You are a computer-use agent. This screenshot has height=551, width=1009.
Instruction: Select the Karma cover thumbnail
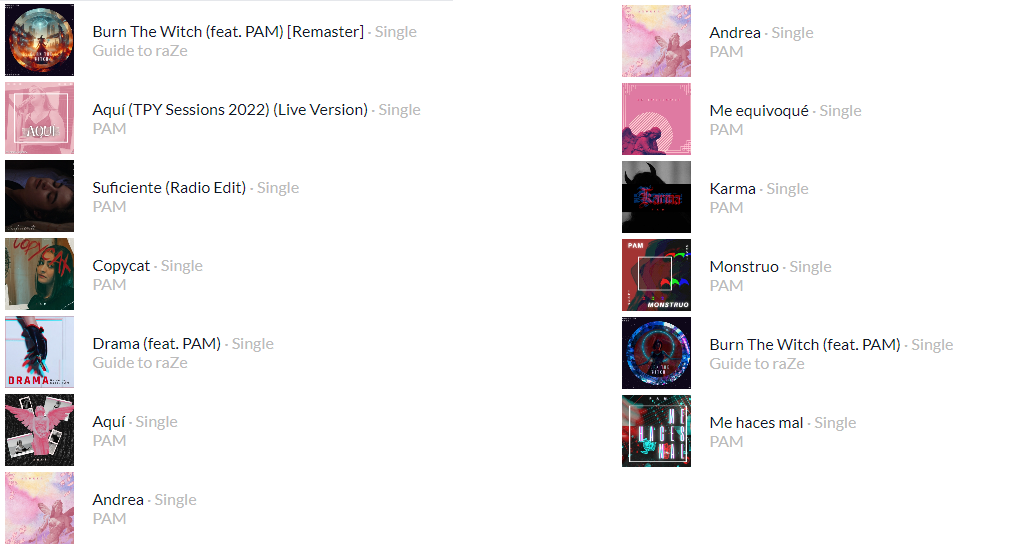tap(656, 197)
